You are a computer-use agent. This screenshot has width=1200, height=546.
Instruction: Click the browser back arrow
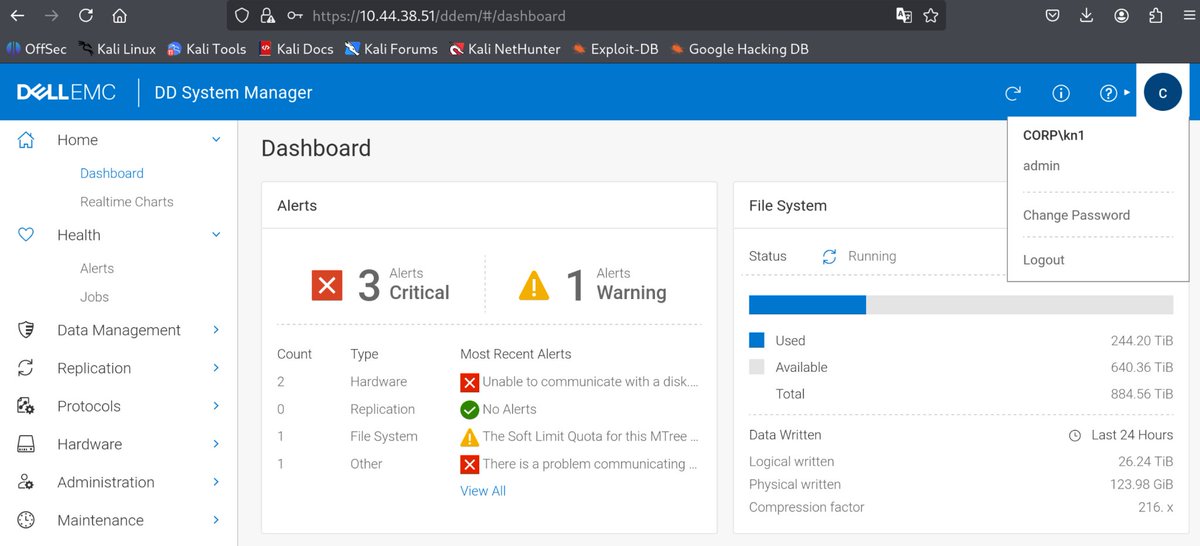coord(18,16)
